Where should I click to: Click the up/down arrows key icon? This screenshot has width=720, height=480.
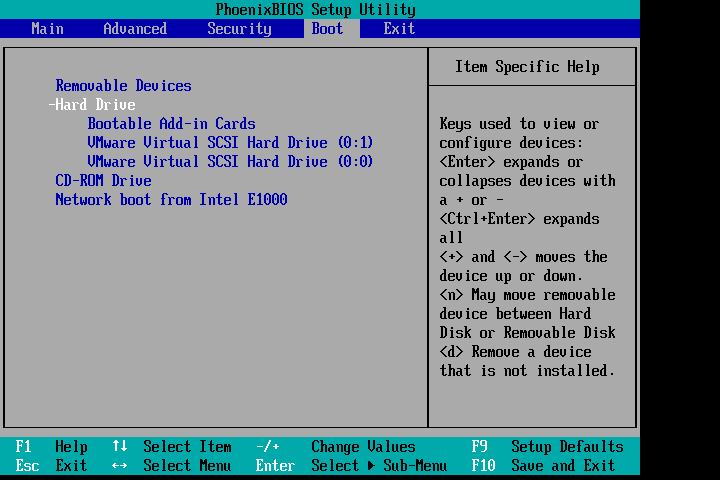[x=120, y=446]
